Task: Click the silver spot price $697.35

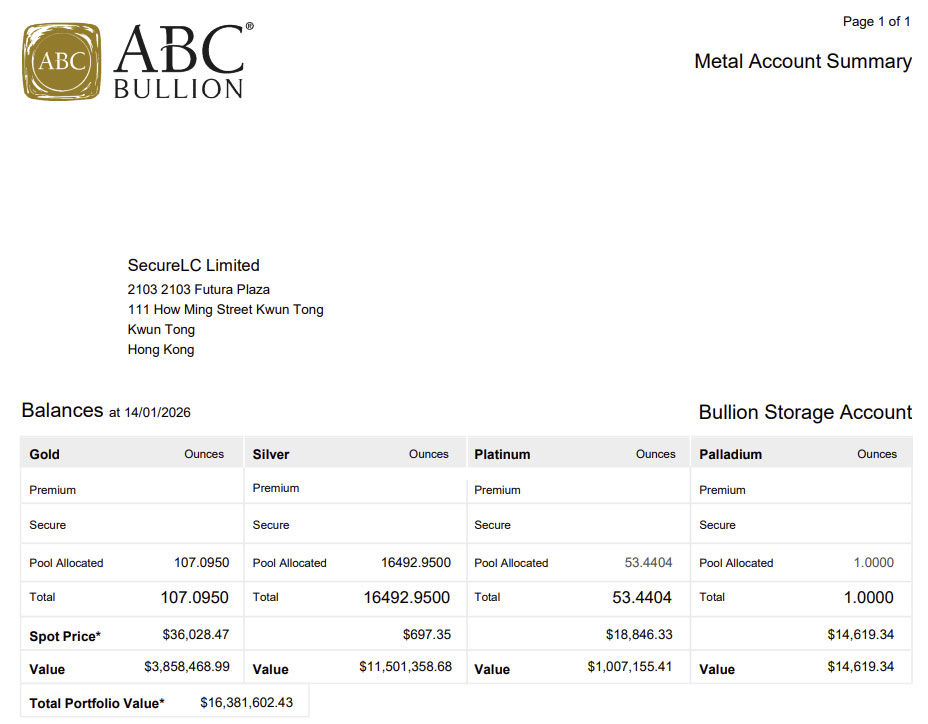Action: coord(426,634)
